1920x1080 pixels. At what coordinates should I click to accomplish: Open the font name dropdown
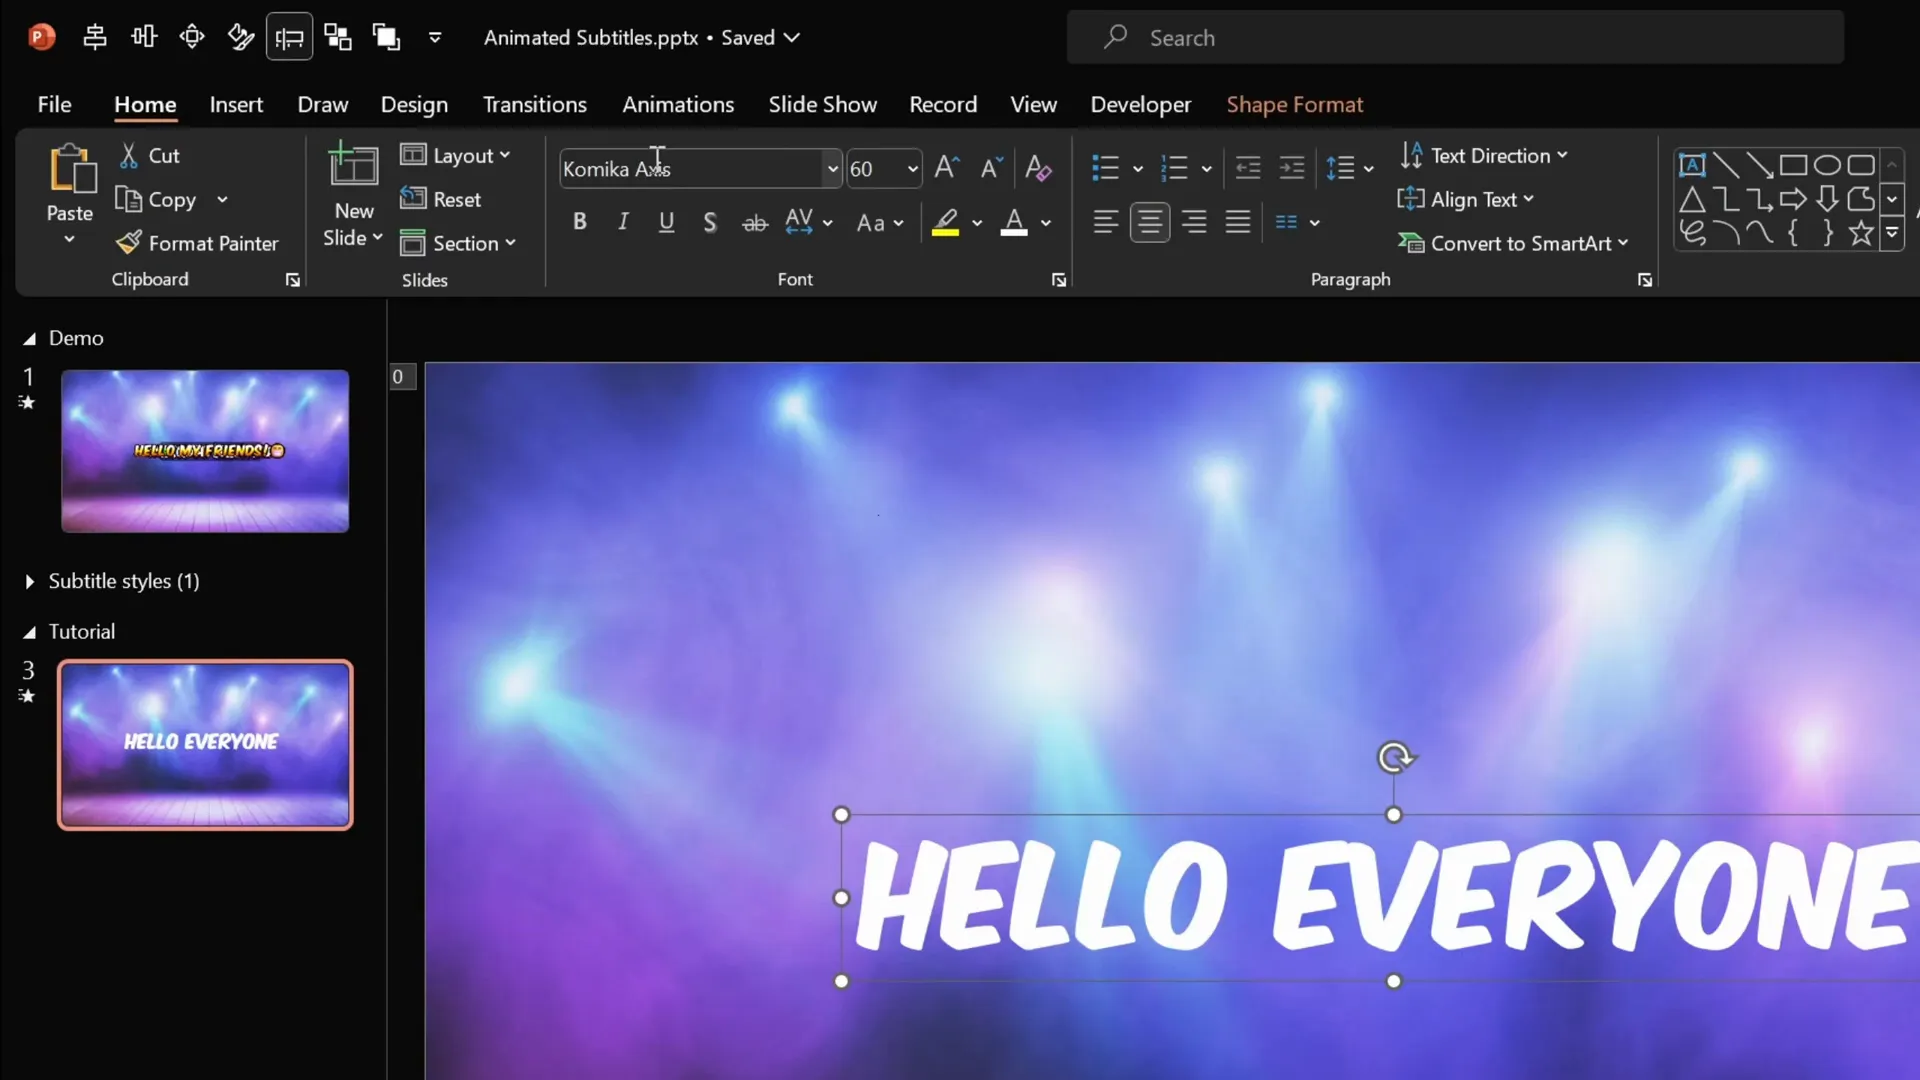tap(832, 169)
